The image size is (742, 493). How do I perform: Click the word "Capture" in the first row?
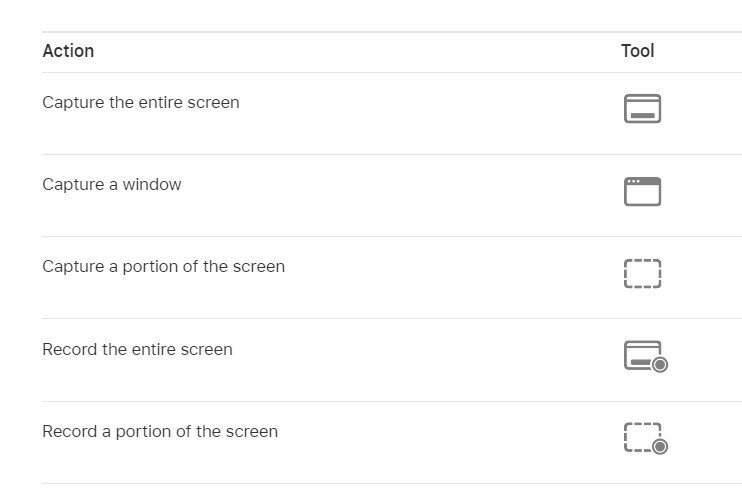pos(73,103)
